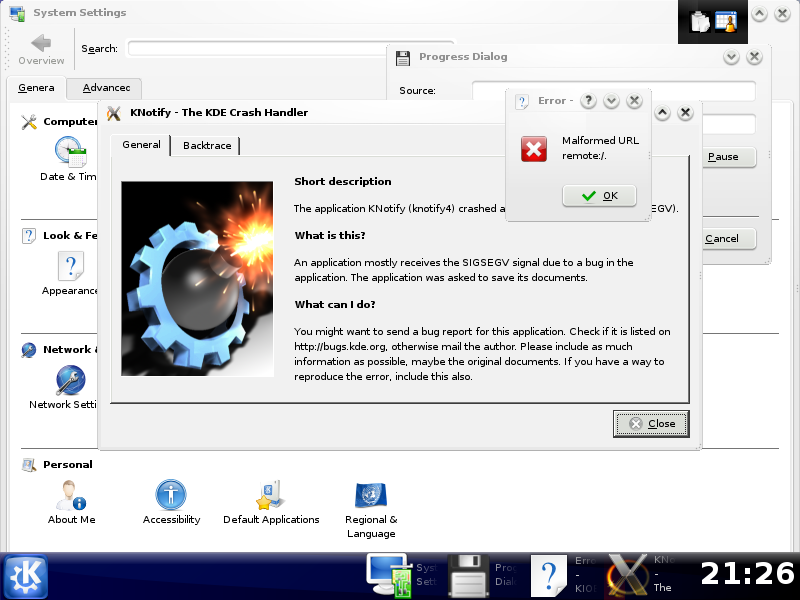Click the "Personal" section heading text
Viewport: 800px width, 600px height.
click(x=68, y=465)
